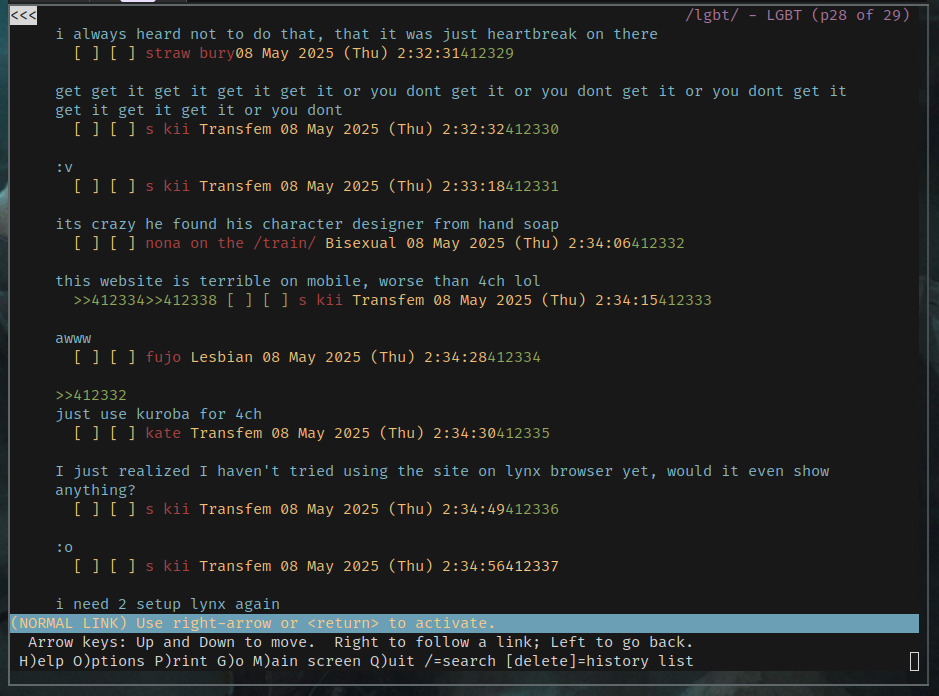Screen dimensions: 939x696
Task: Follow post number link 412330
Action: [532, 129]
